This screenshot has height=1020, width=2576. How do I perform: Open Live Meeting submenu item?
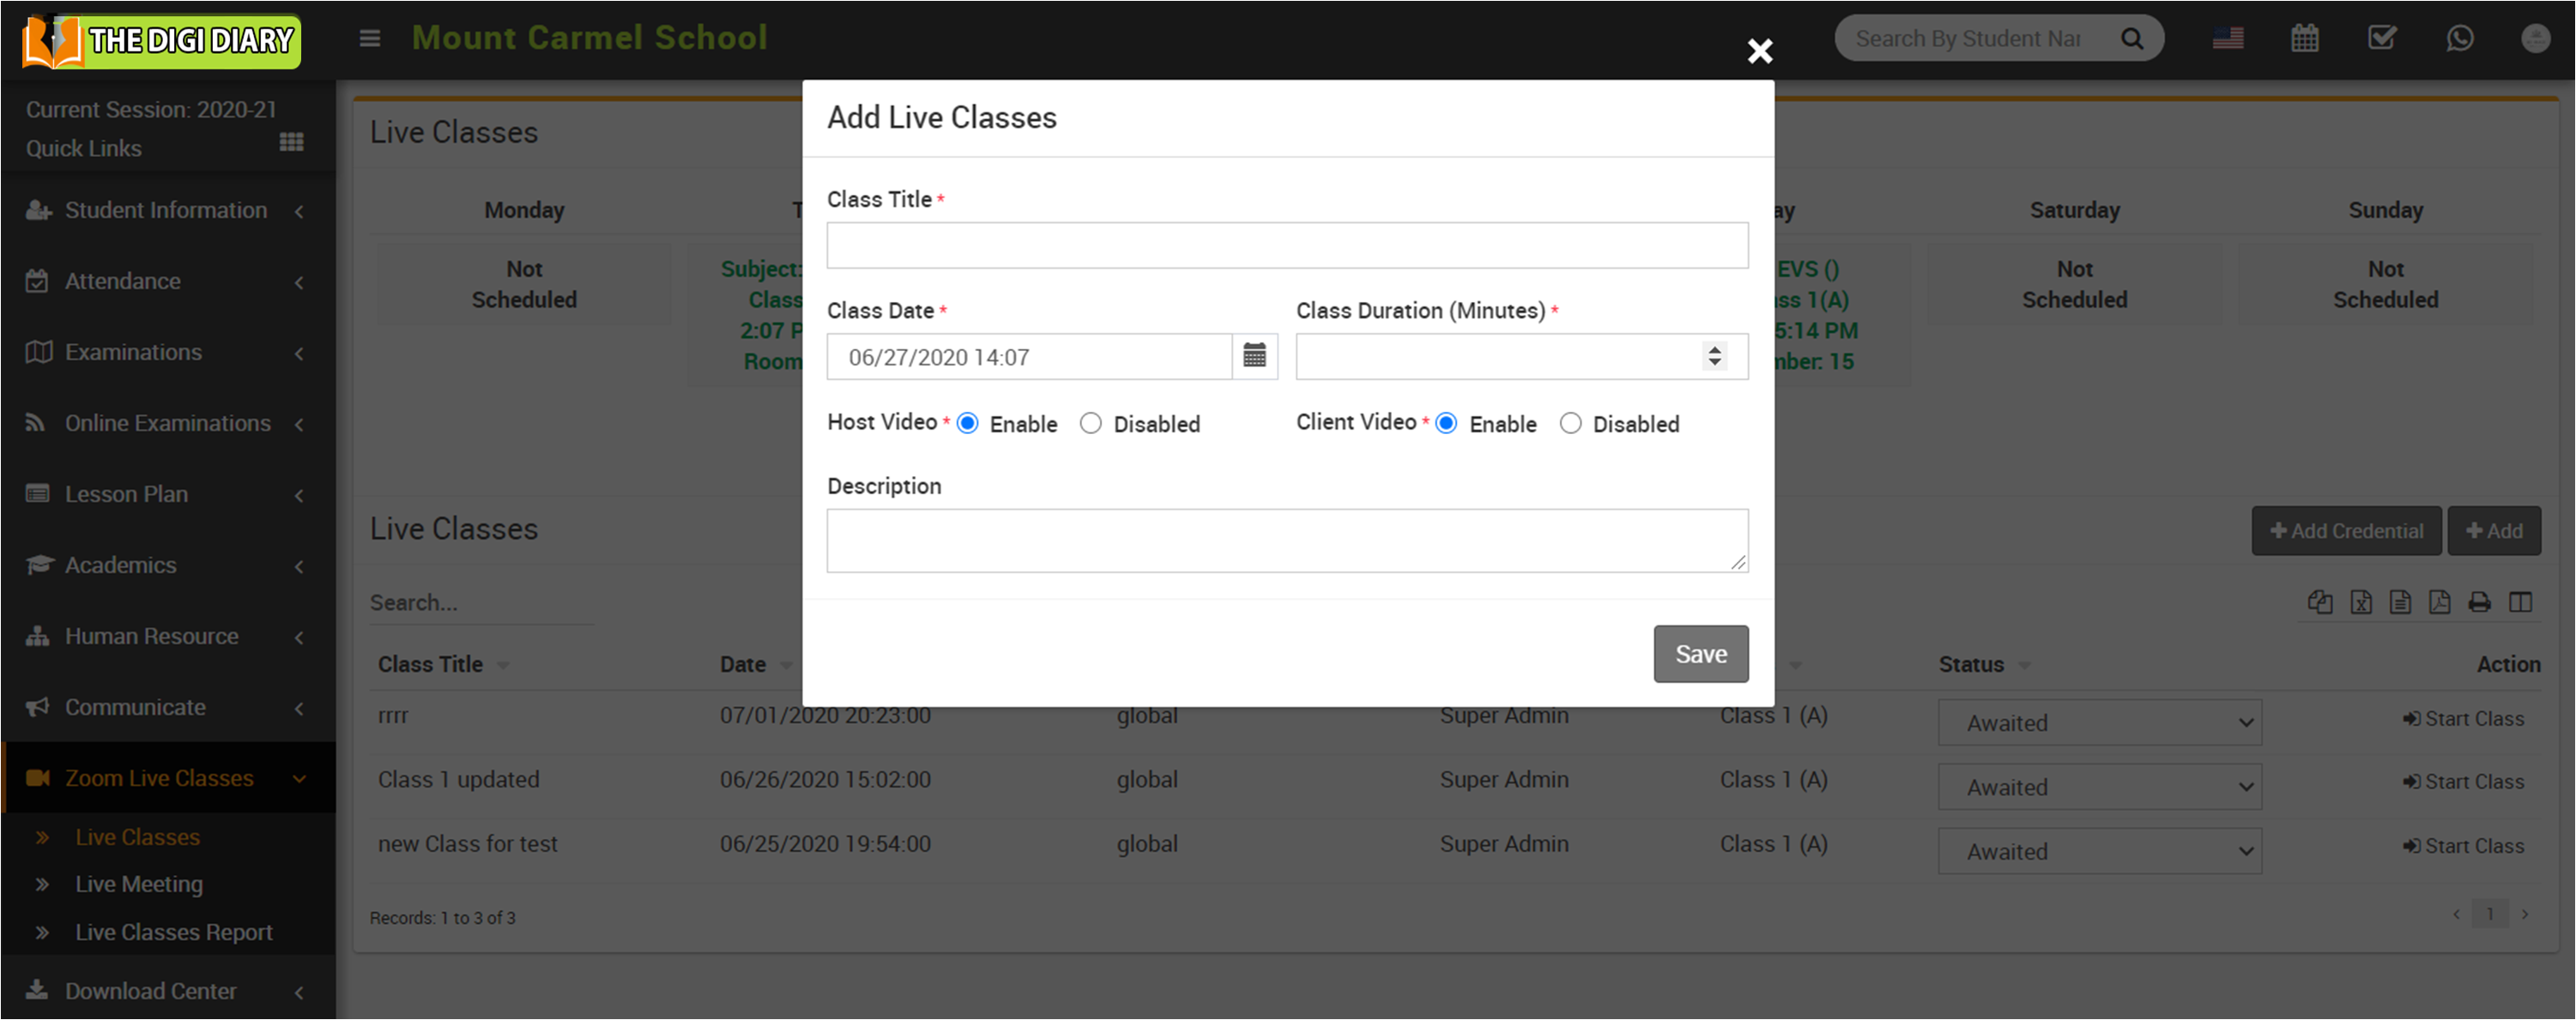click(x=139, y=884)
